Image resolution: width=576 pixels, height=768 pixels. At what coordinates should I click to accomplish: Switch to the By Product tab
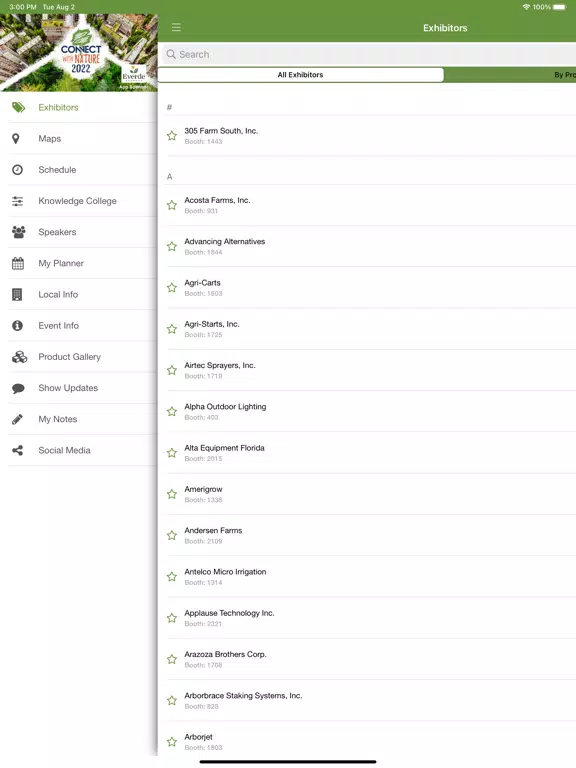pyautogui.click(x=510, y=75)
